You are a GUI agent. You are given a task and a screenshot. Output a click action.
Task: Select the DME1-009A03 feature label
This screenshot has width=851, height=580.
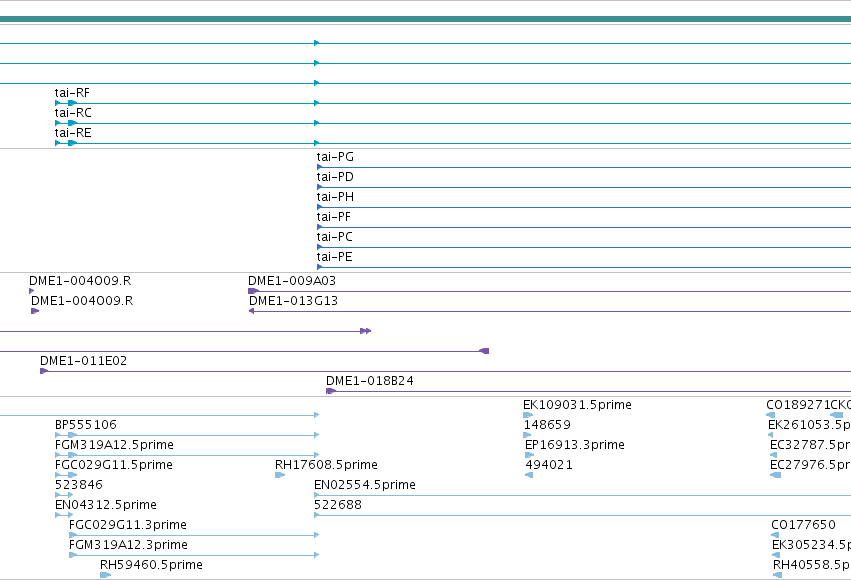click(292, 281)
